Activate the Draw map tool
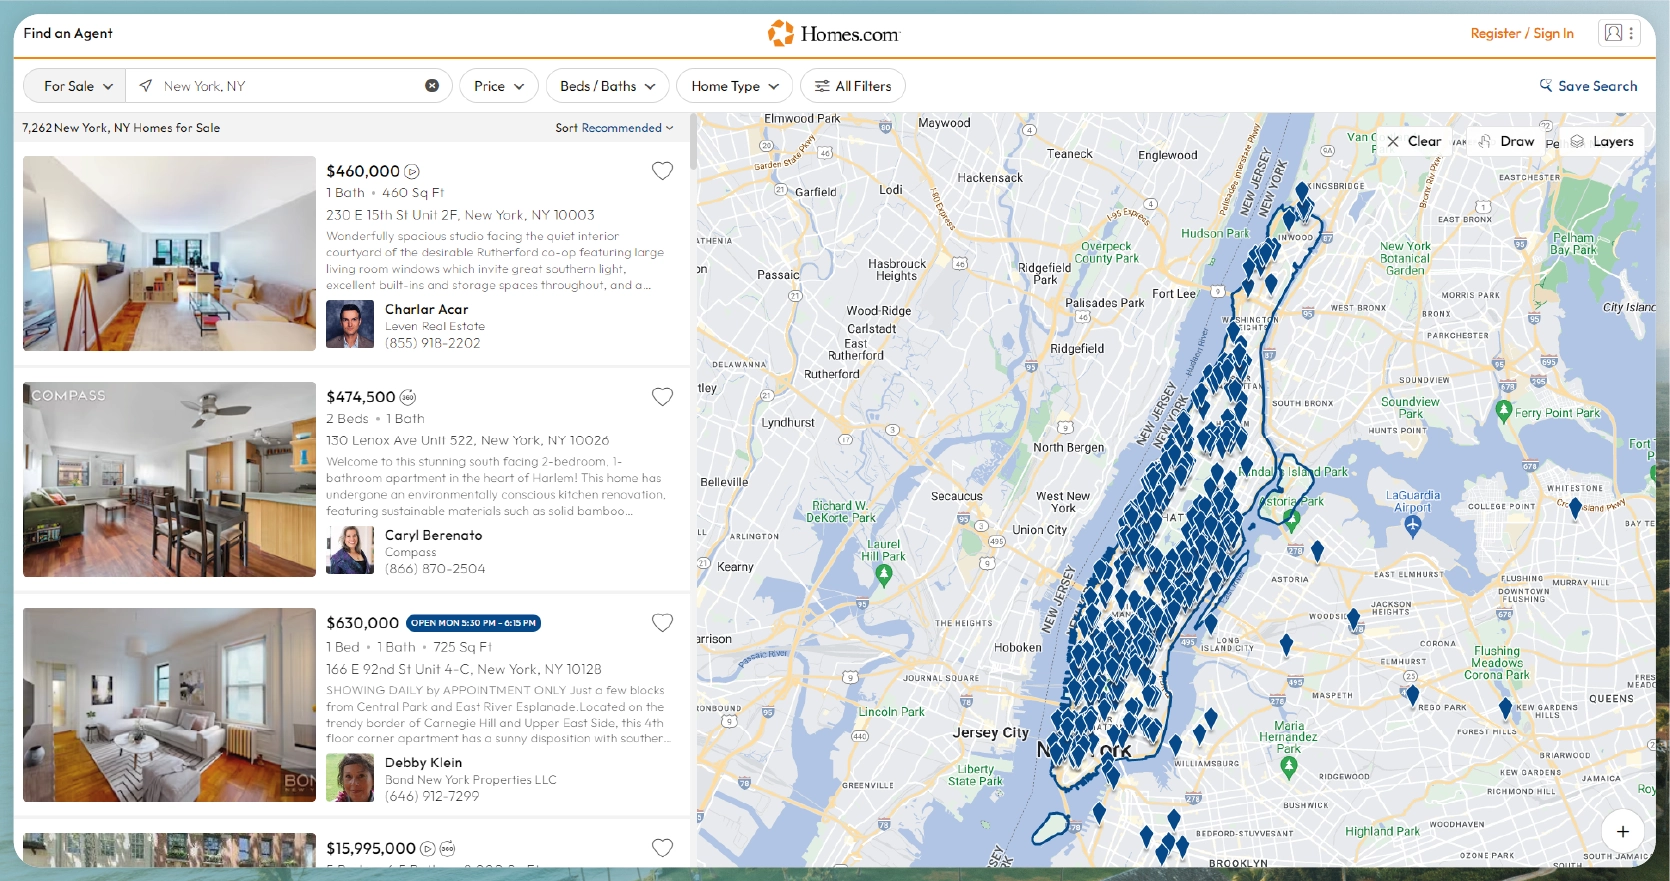The image size is (1670, 881). pyautogui.click(x=1506, y=141)
